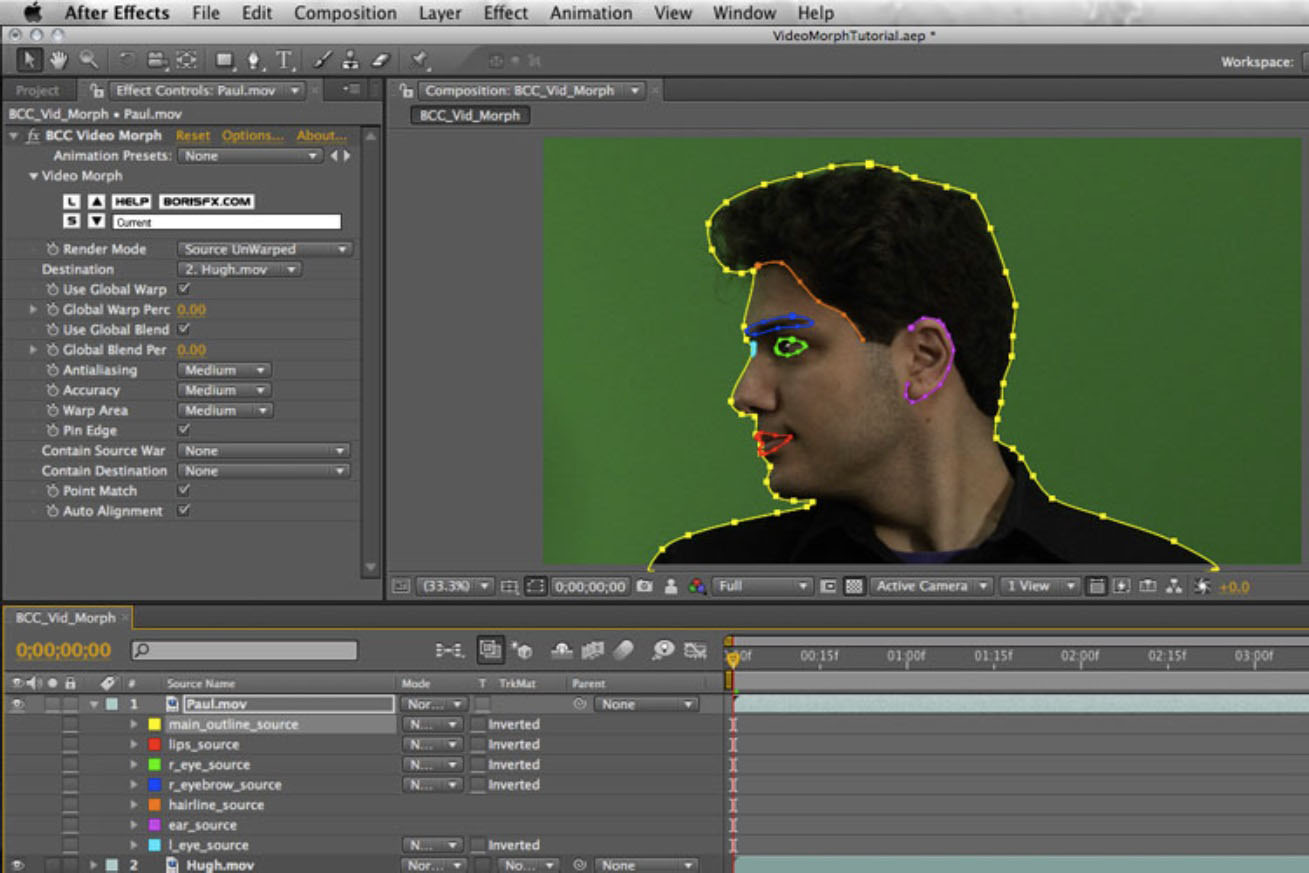Open the Antialiasing Medium dropdown

(224, 370)
